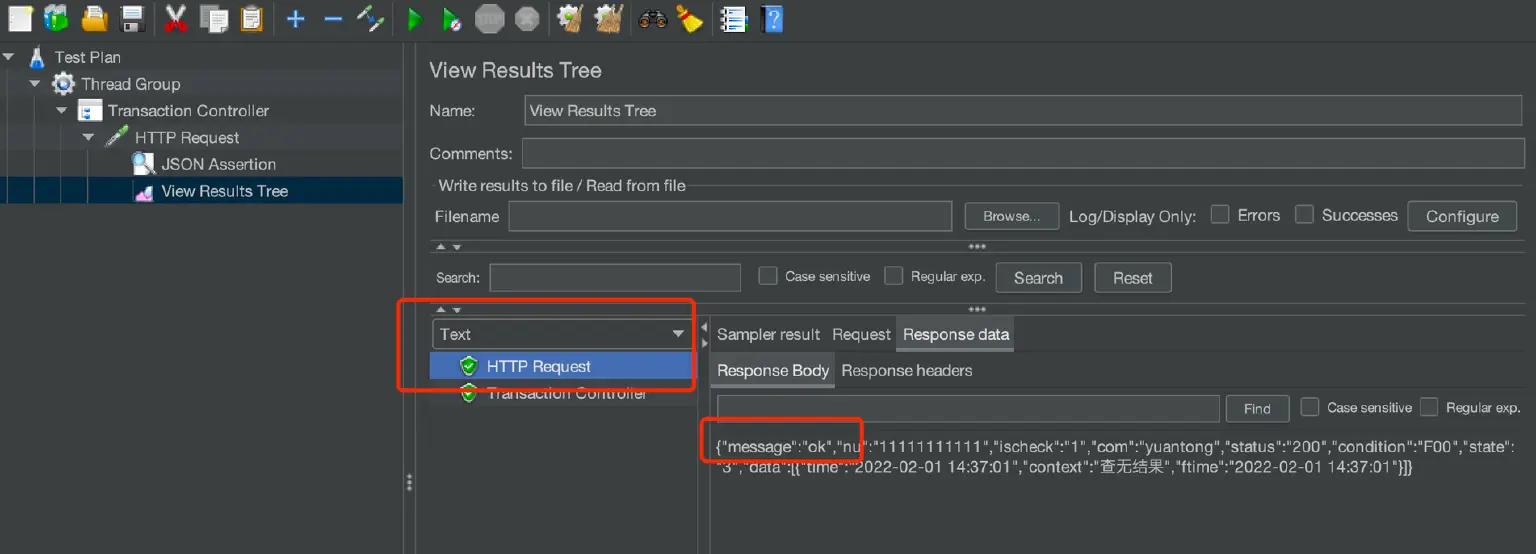Click the New test plan icon
This screenshot has height=554, width=1536.
point(19,18)
